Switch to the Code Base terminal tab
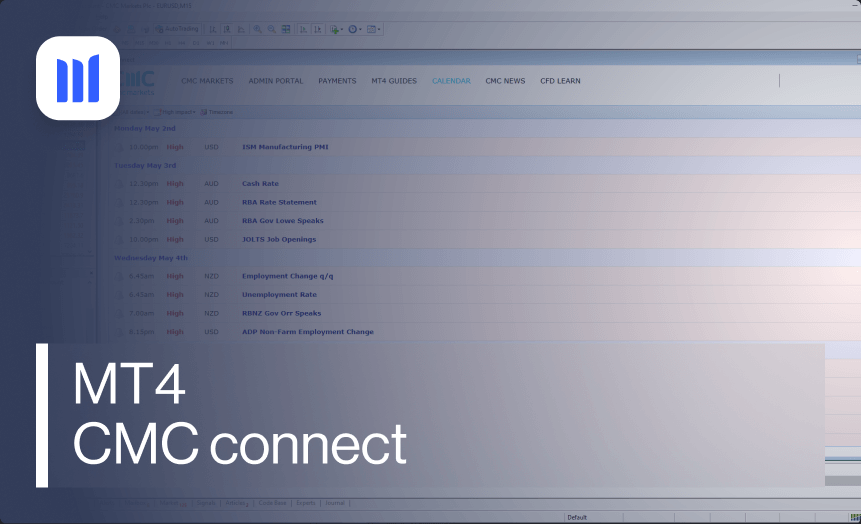Screen dimensions: 861x524 272,503
